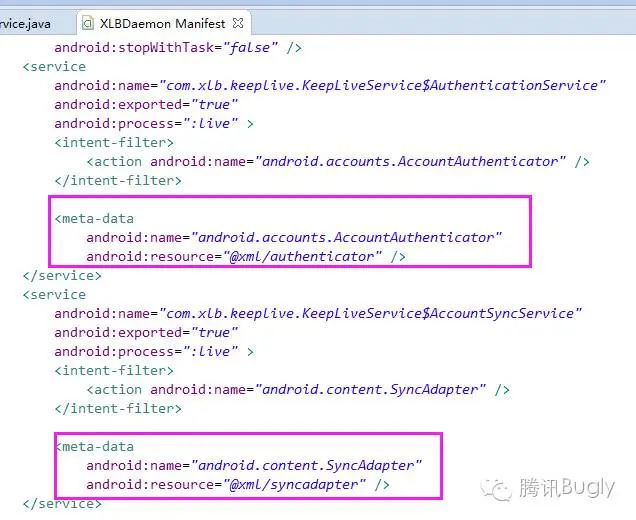Screen dimensions: 636x520
Task: Click the first android:exported "true" value
Action: click(x=214, y=105)
